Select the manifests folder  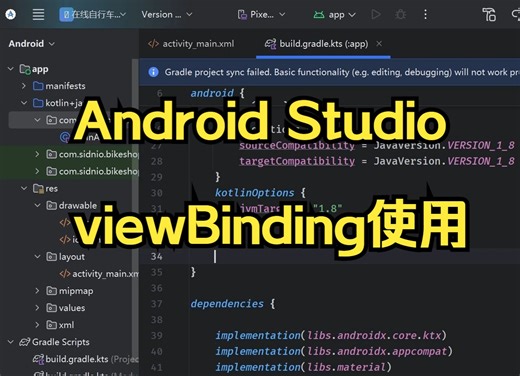point(59,86)
